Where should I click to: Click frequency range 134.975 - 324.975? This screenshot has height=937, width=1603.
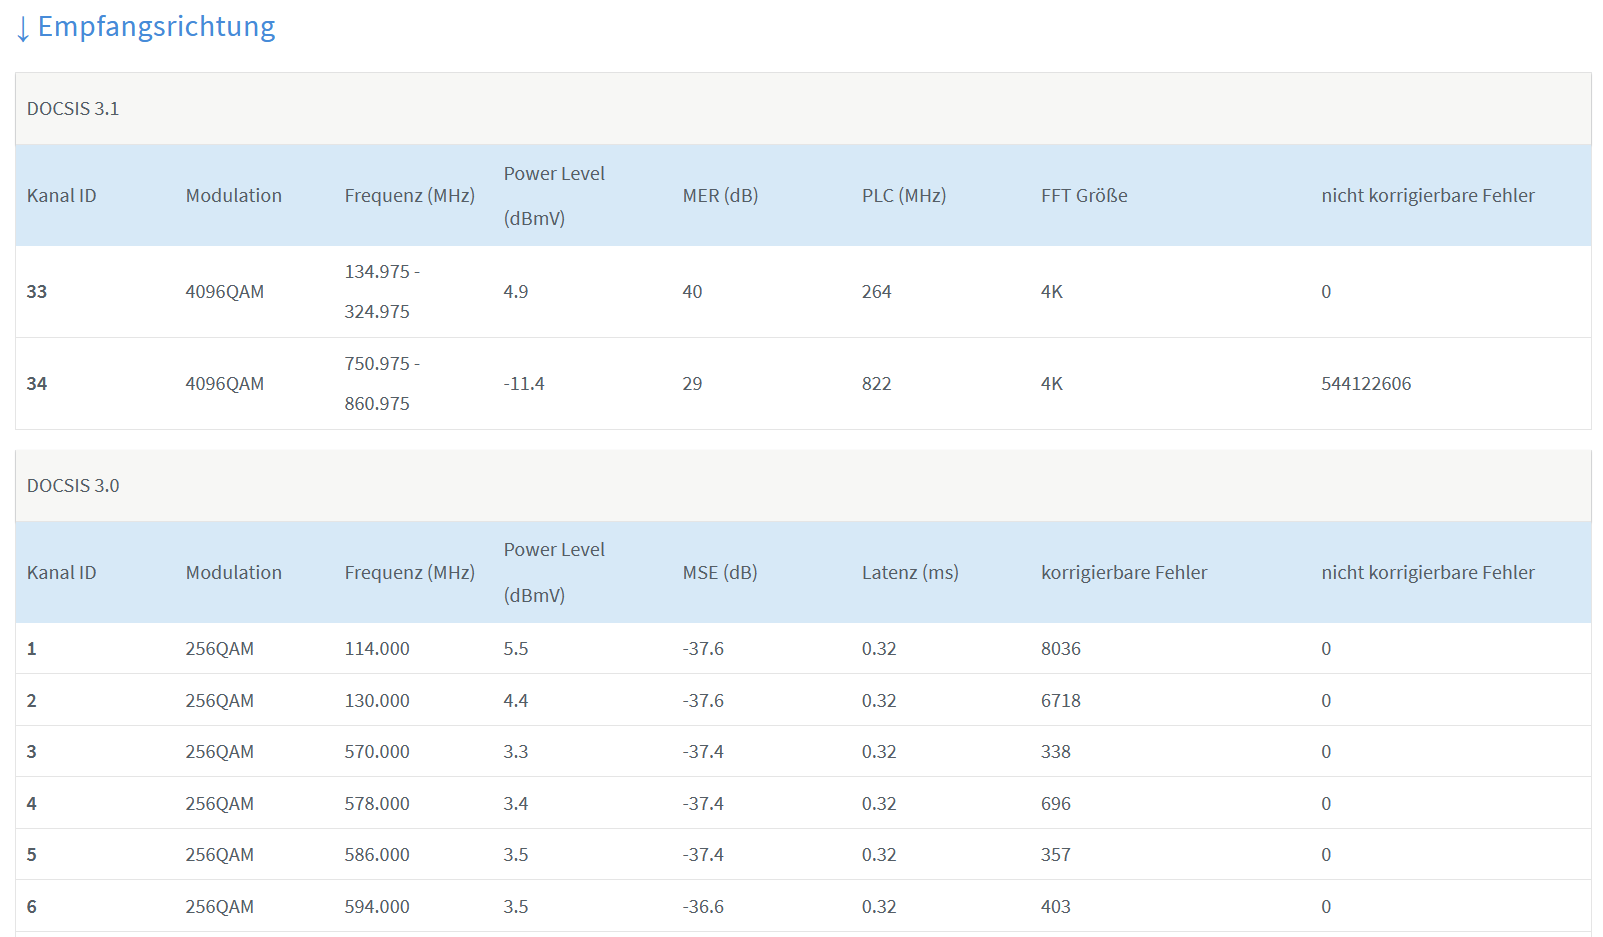[x=381, y=292]
